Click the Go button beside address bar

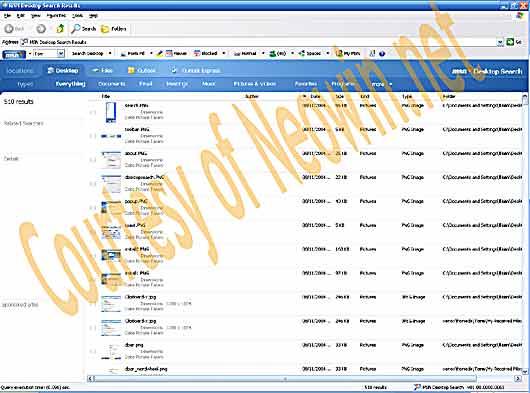pyautogui.click(x=514, y=42)
